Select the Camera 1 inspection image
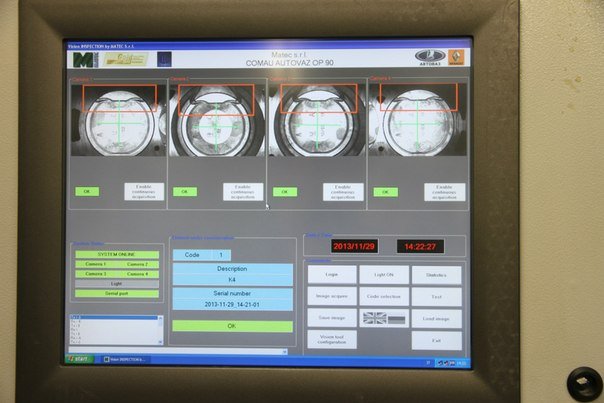This screenshot has height=403, width=604. click(119, 120)
